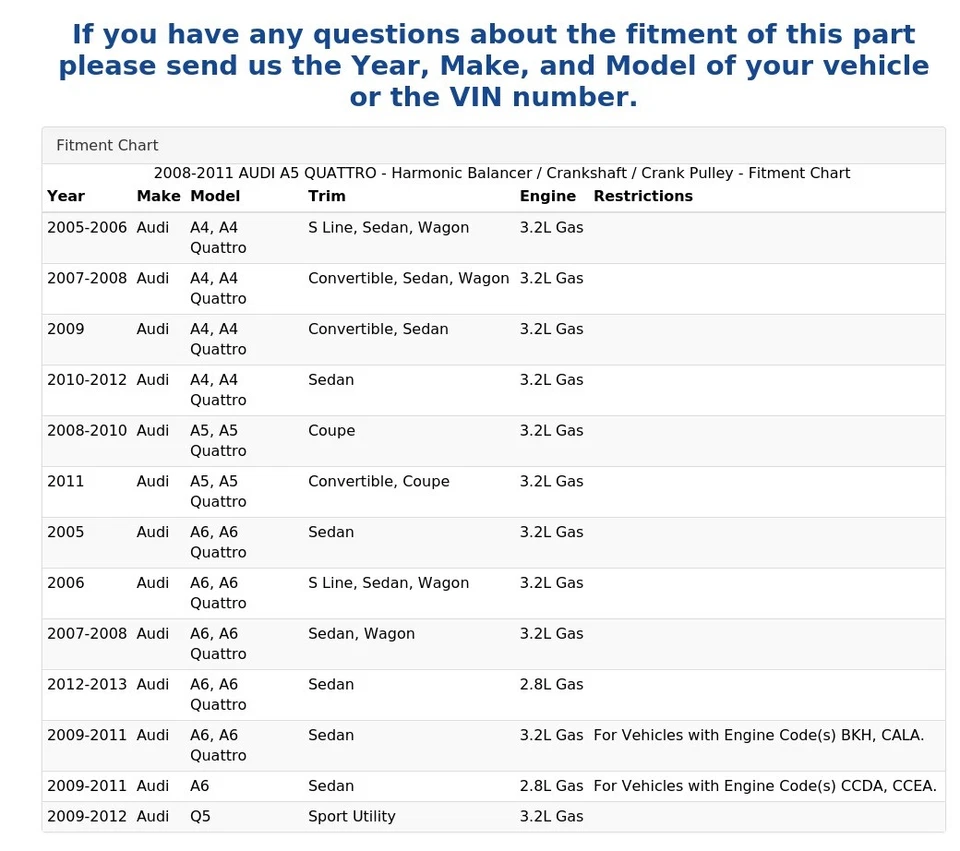Viewport: 960px width, 851px height.
Task: Click the Engine Code(s) BKH, CALA restriction
Action: (x=759, y=736)
